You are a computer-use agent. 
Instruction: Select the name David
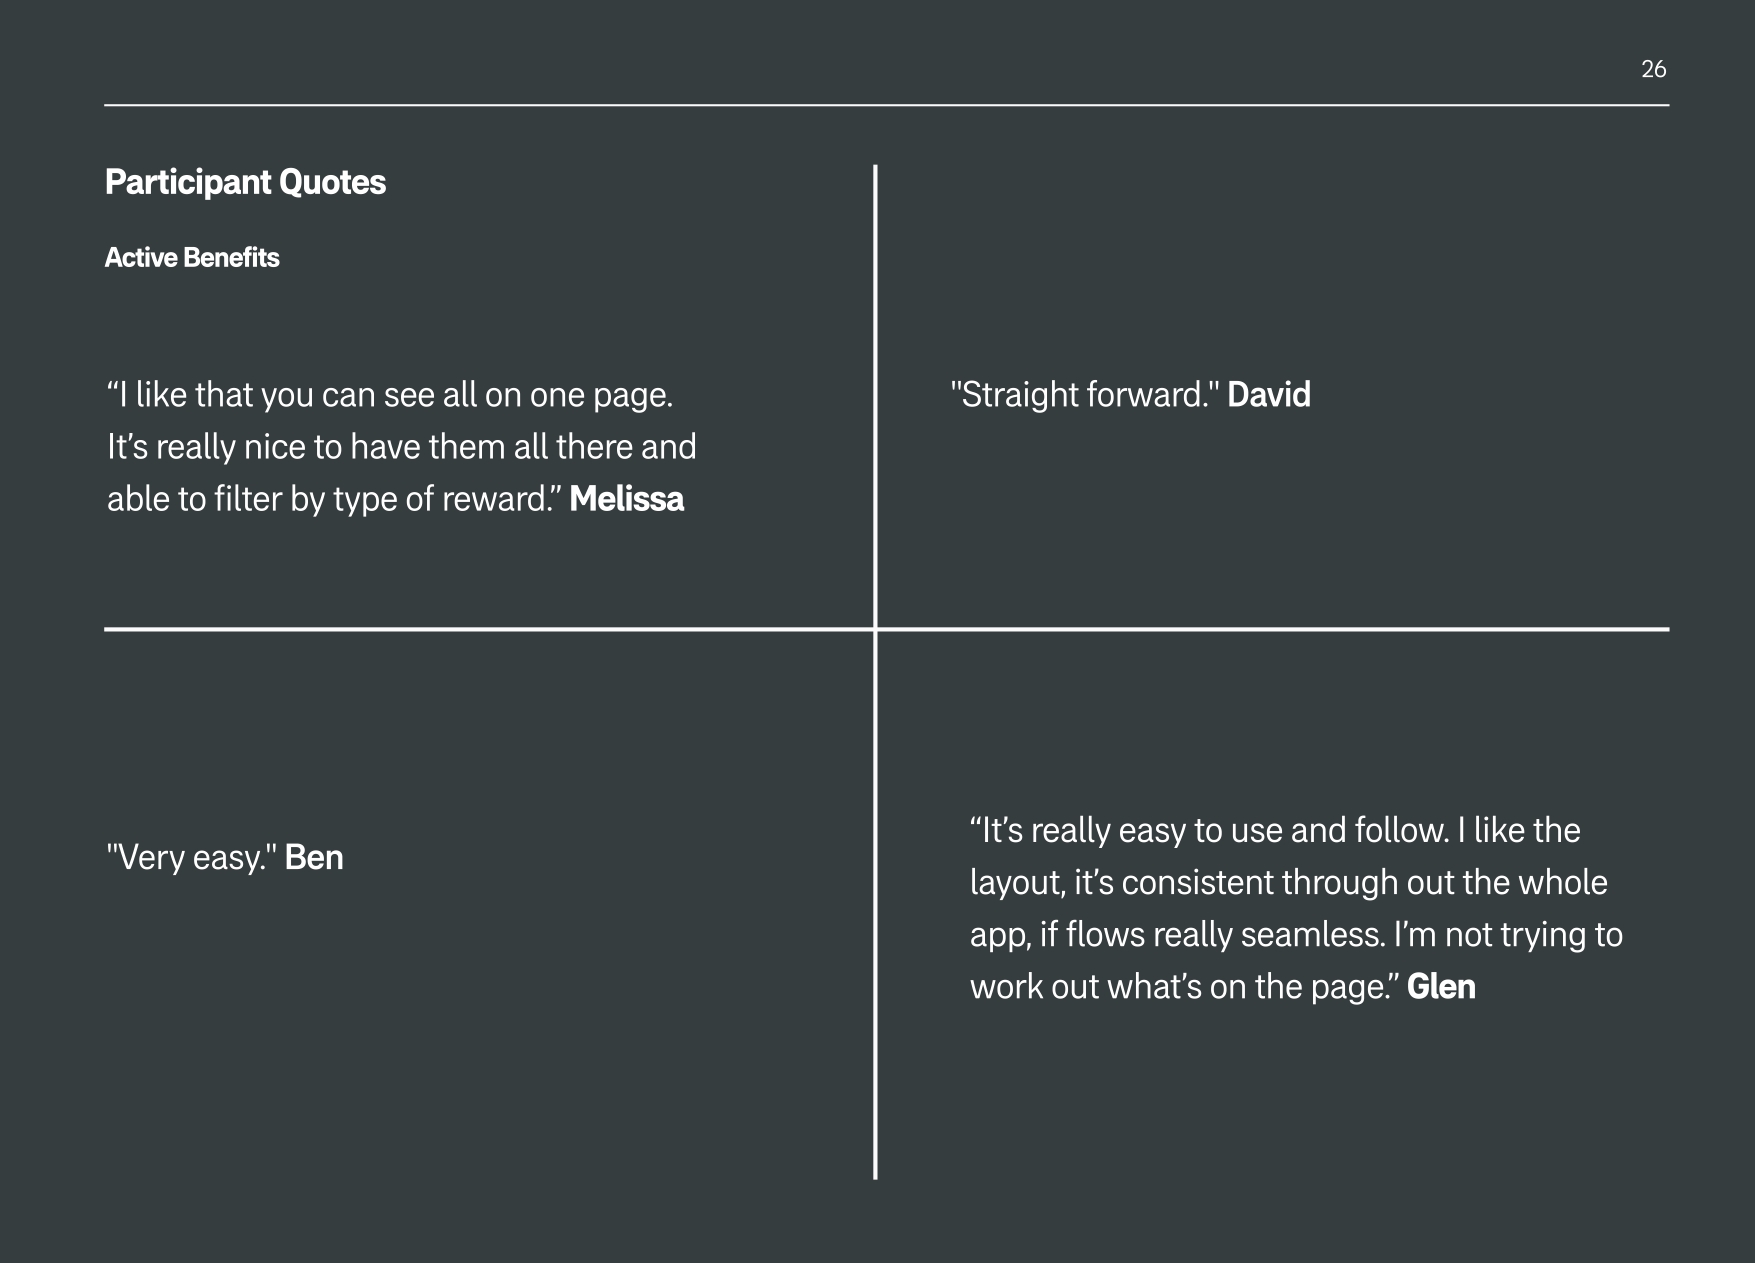[x=1268, y=395]
